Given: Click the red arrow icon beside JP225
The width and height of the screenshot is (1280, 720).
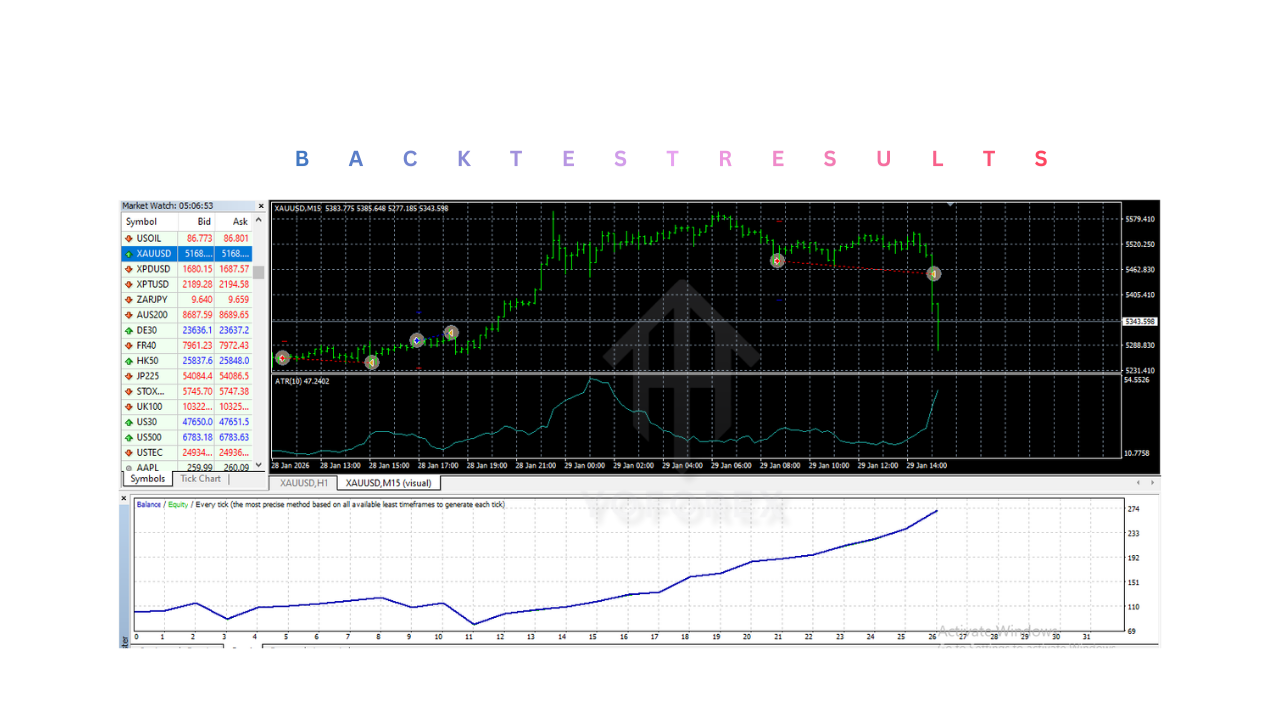Looking at the screenshot, I should (130, 375).
